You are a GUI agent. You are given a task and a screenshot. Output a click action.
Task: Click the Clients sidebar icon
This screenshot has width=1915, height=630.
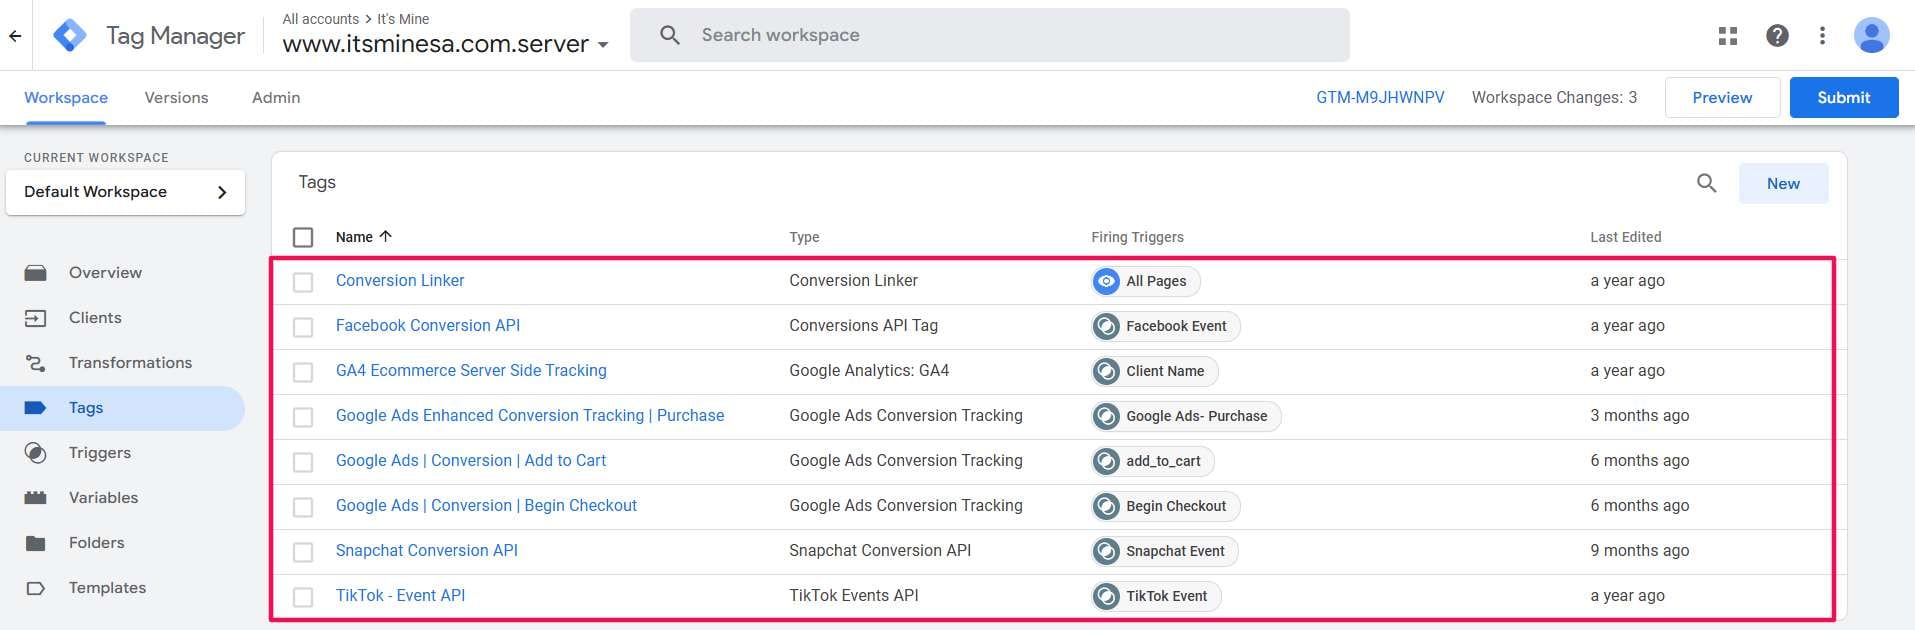pyautogui.click(x=36, y=318)
